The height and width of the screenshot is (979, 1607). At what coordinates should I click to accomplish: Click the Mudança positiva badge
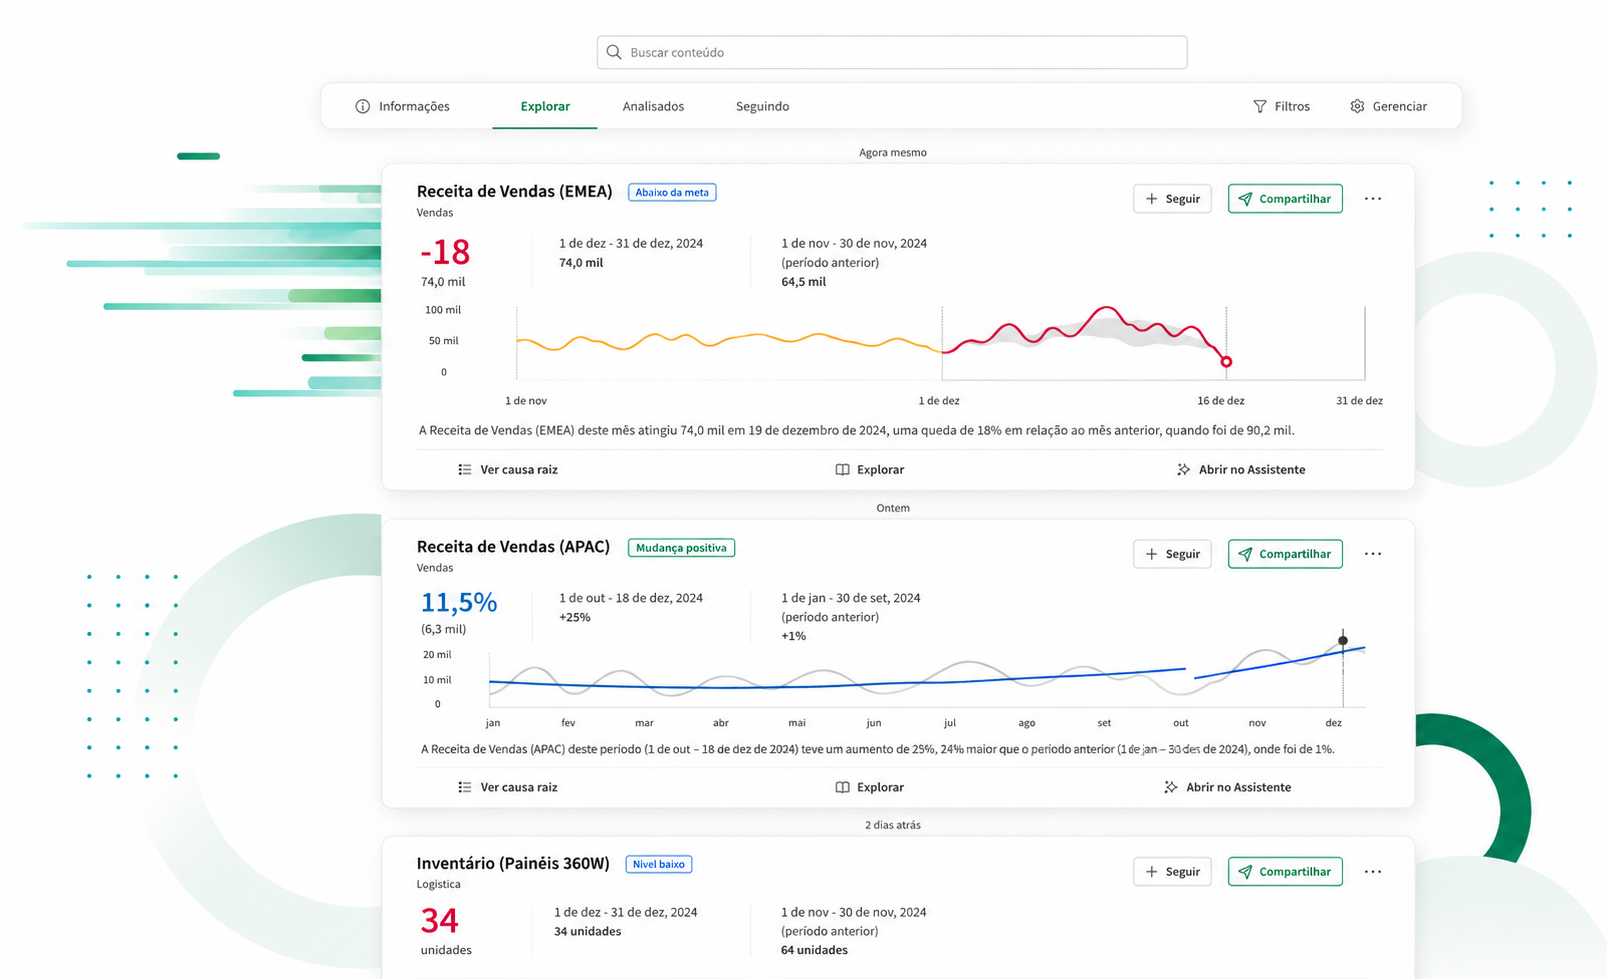point(681,548)
